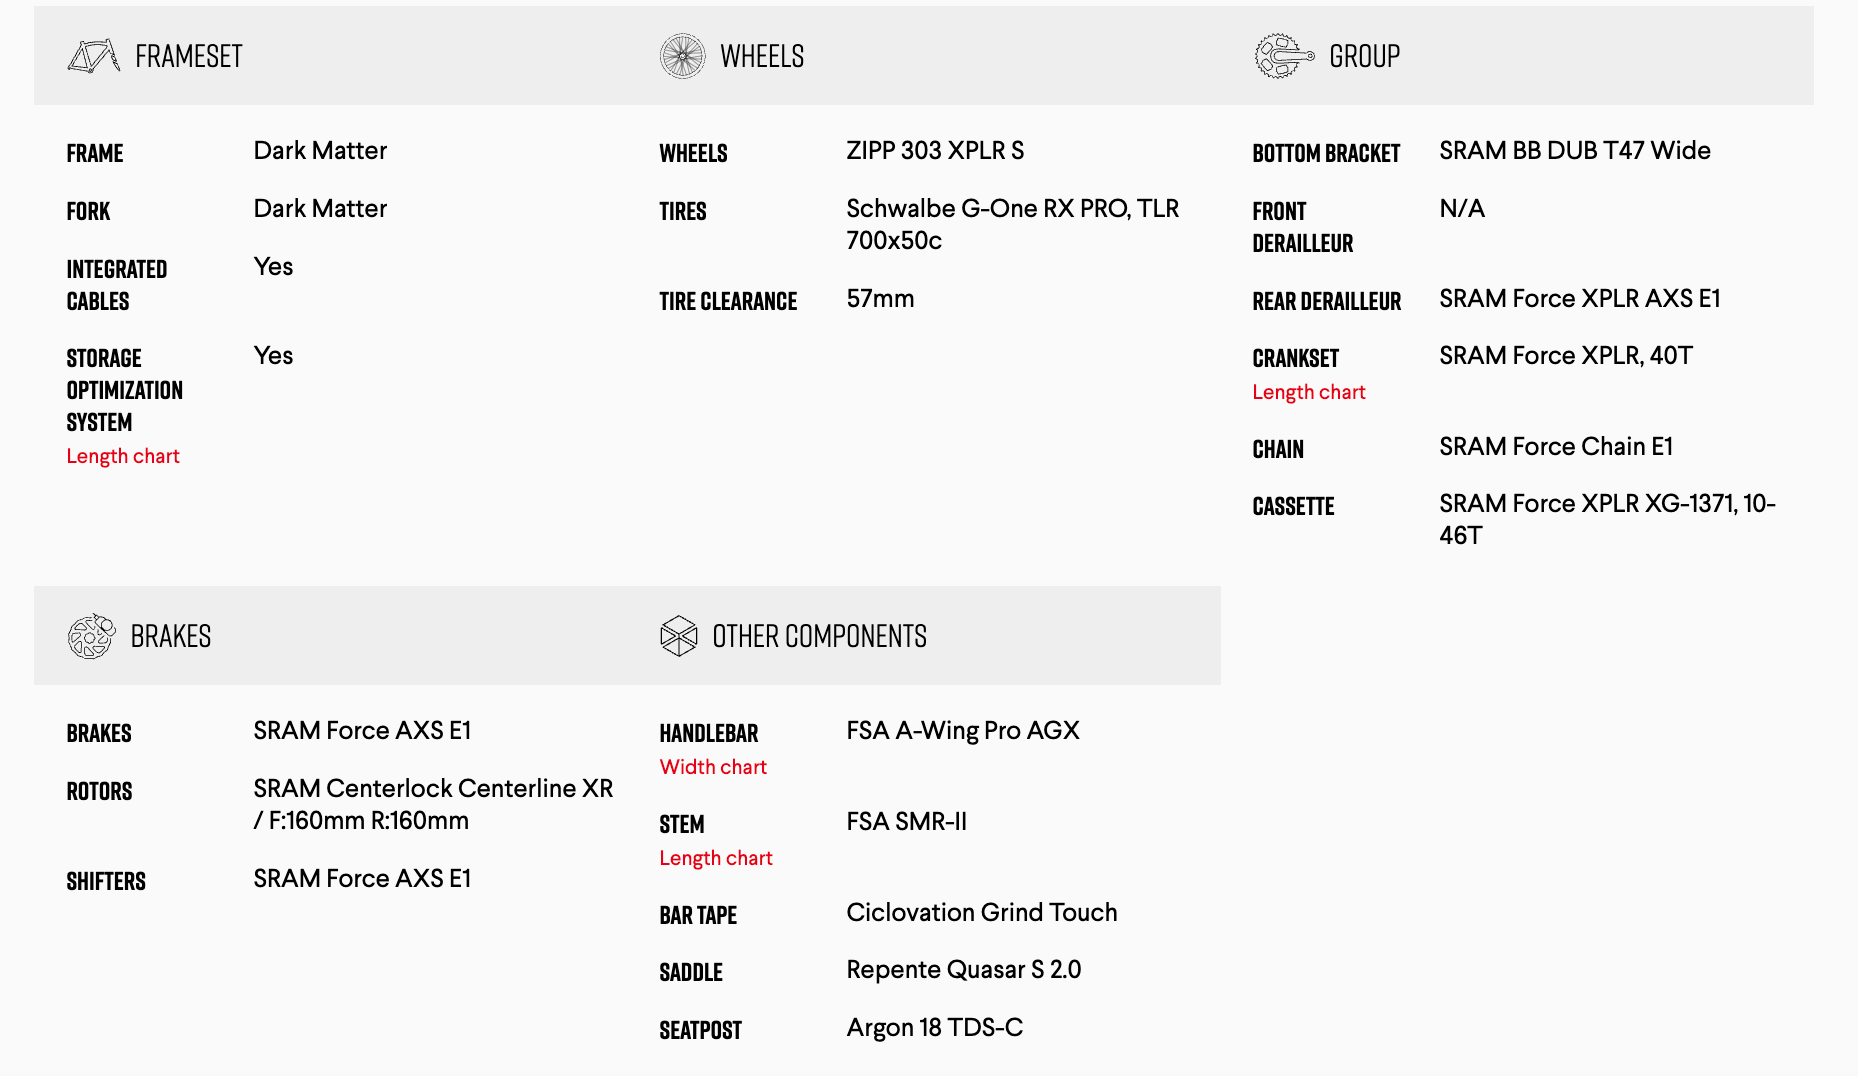Click the Wheels spoke wheel icon

click(682, 56)
